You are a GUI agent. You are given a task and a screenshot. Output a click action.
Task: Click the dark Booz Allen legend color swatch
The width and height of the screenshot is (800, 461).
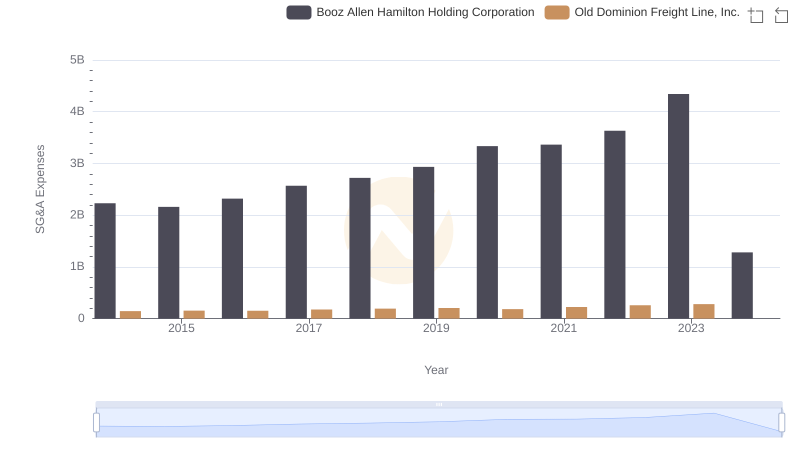click(x=299, y=12)
